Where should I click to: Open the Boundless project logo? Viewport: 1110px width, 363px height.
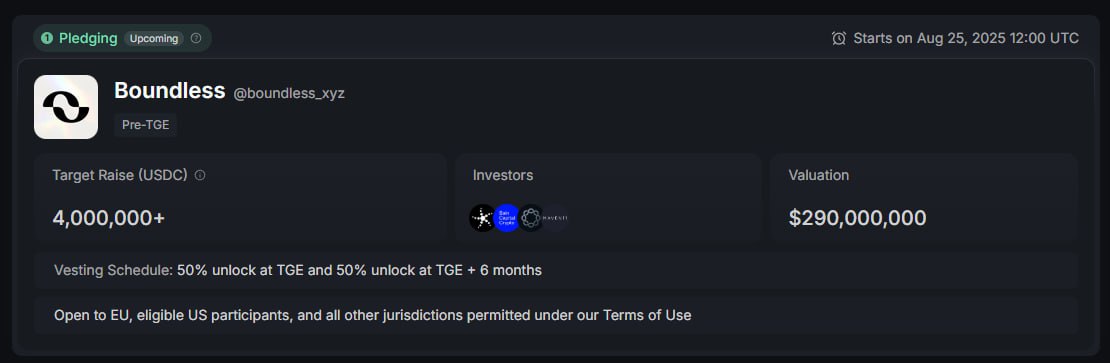[x=66, y=107]
